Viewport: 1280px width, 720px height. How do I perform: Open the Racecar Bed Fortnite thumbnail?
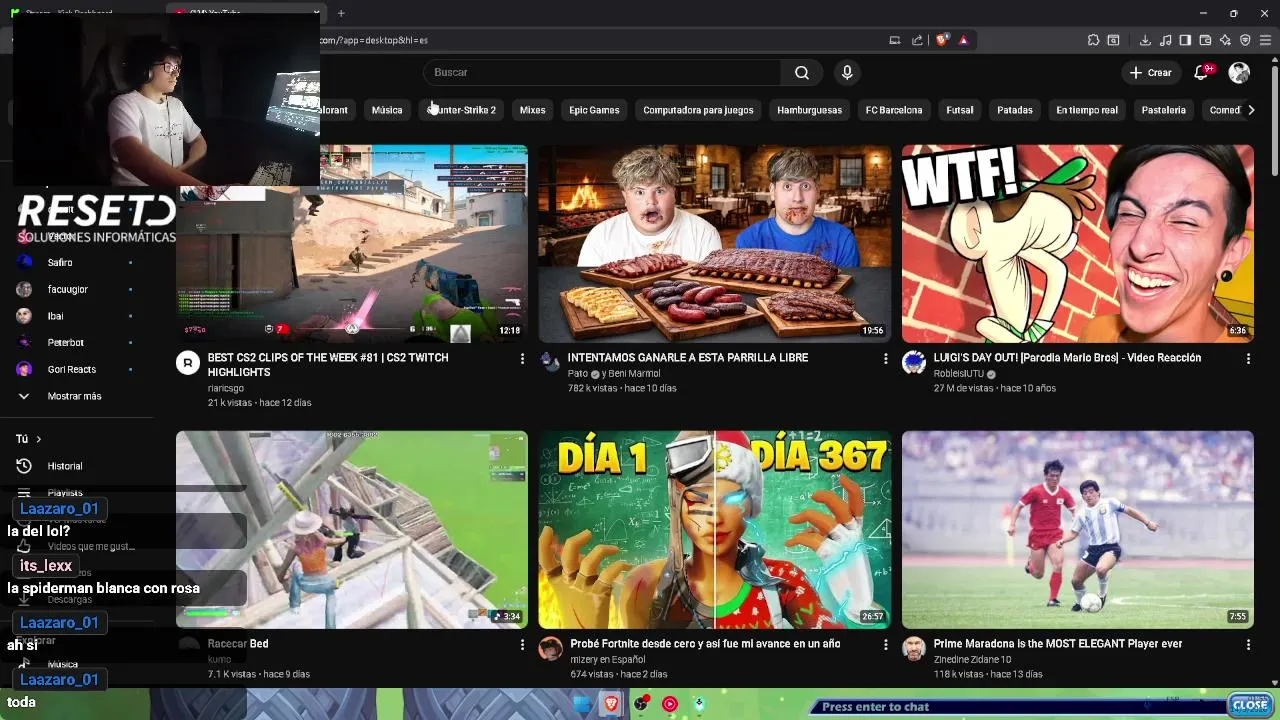pos(352,530)
